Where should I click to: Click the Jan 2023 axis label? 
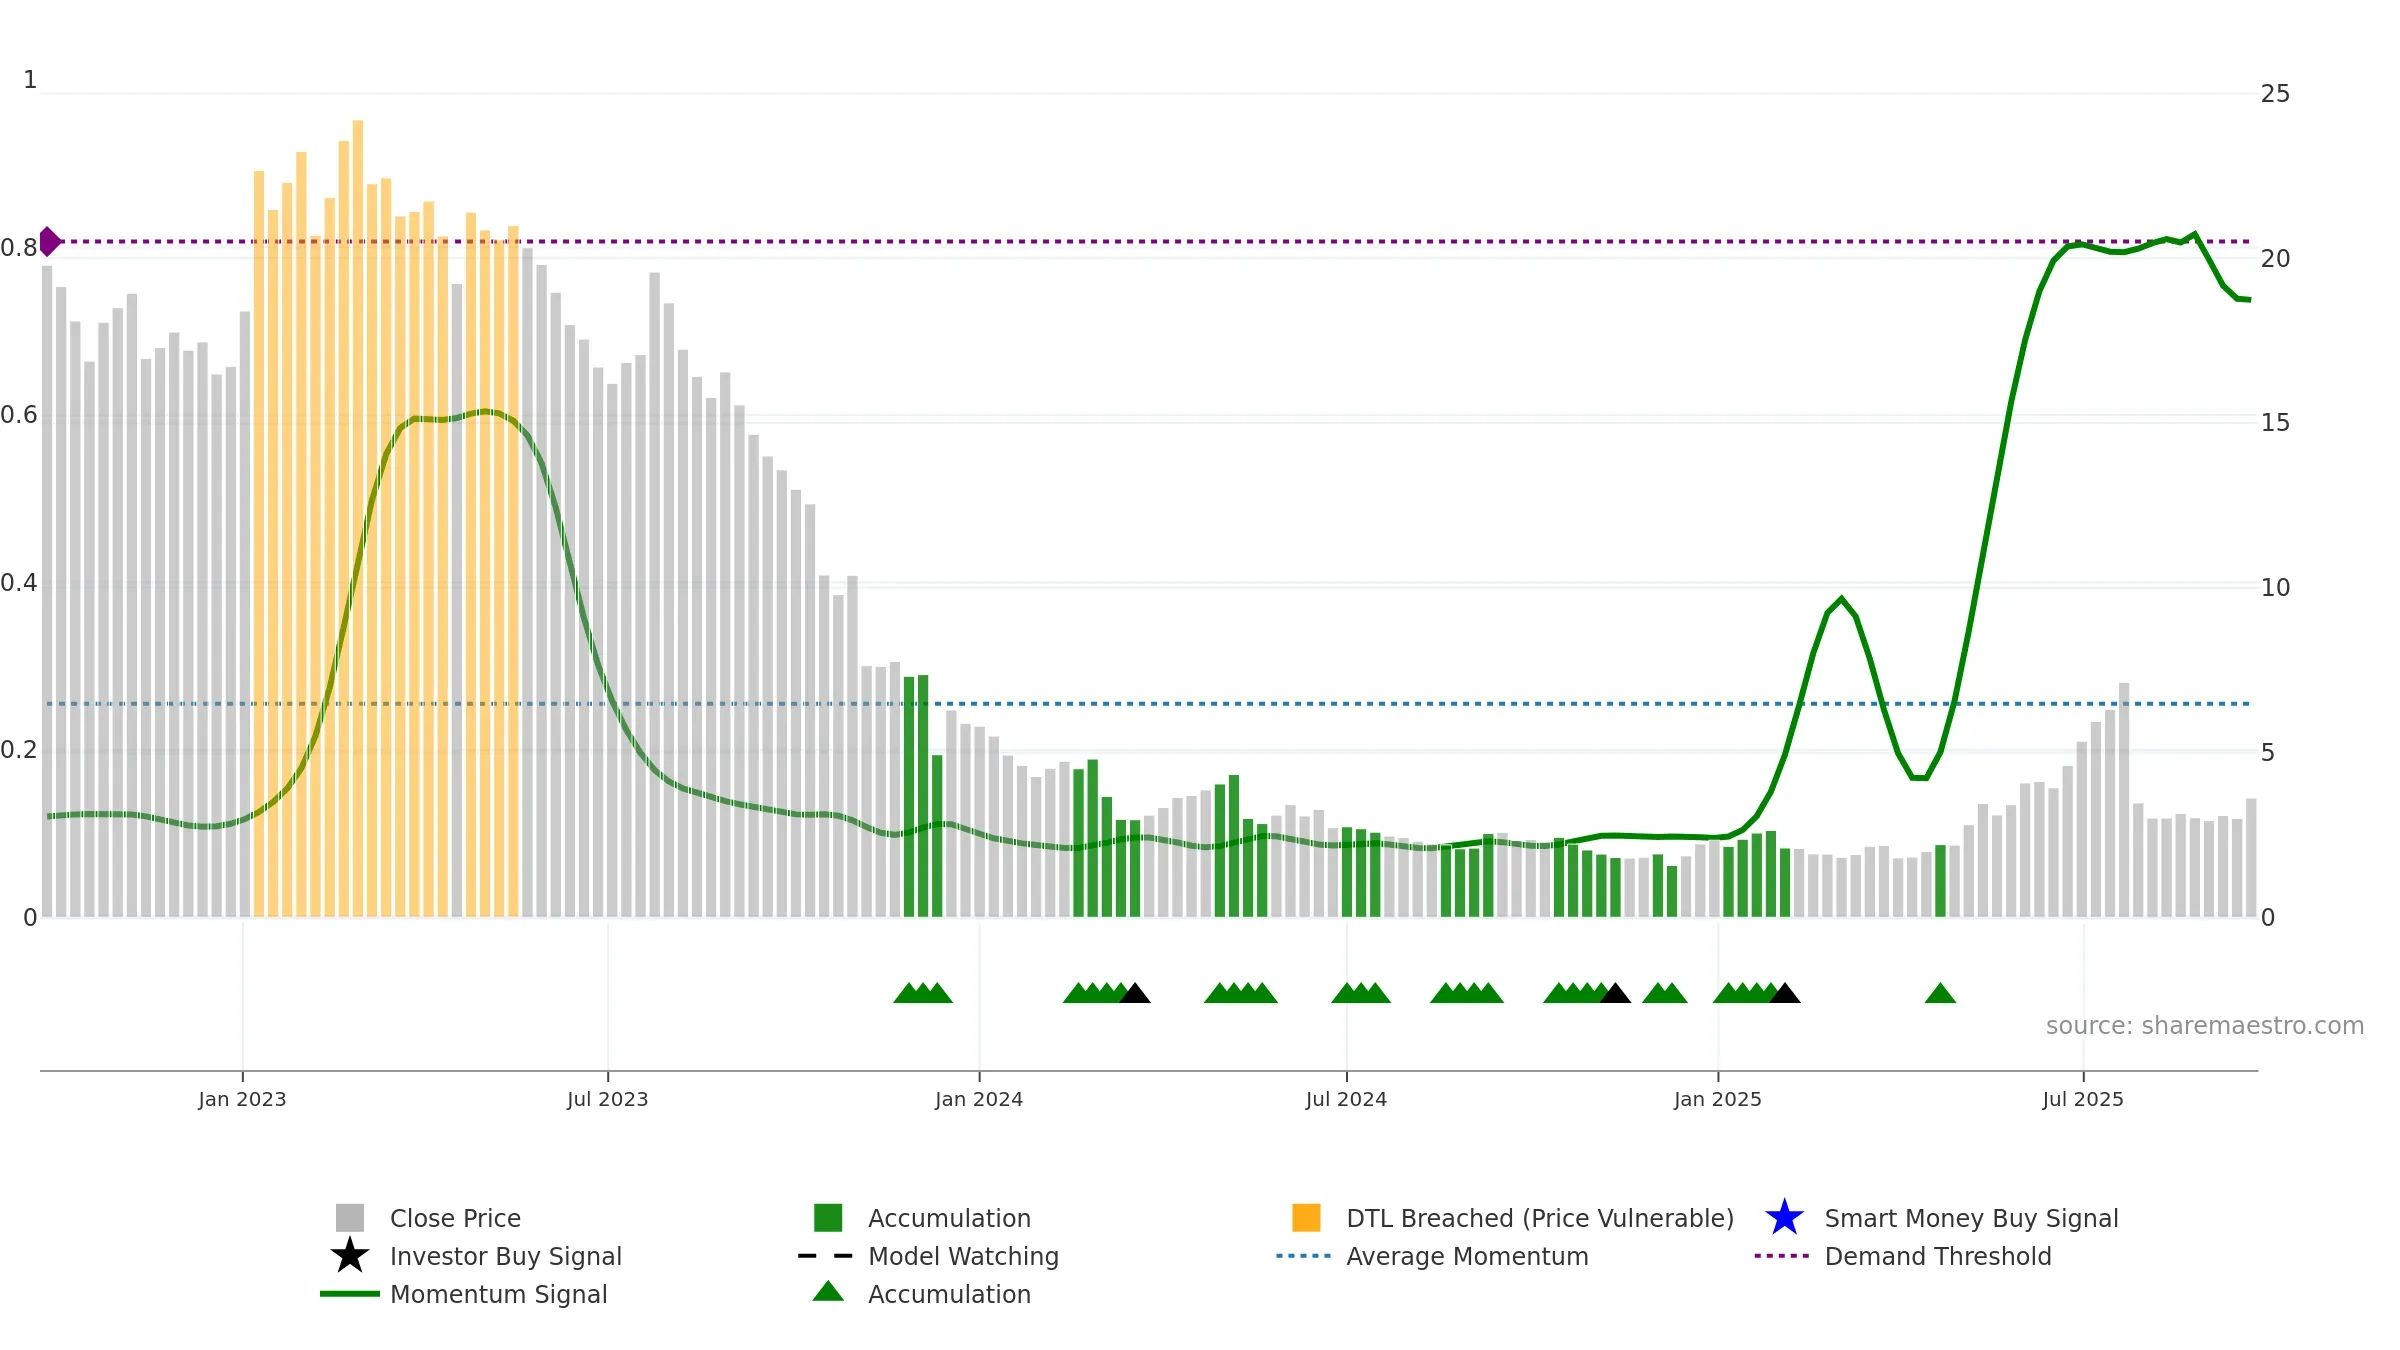click(x=242, y=1099)
